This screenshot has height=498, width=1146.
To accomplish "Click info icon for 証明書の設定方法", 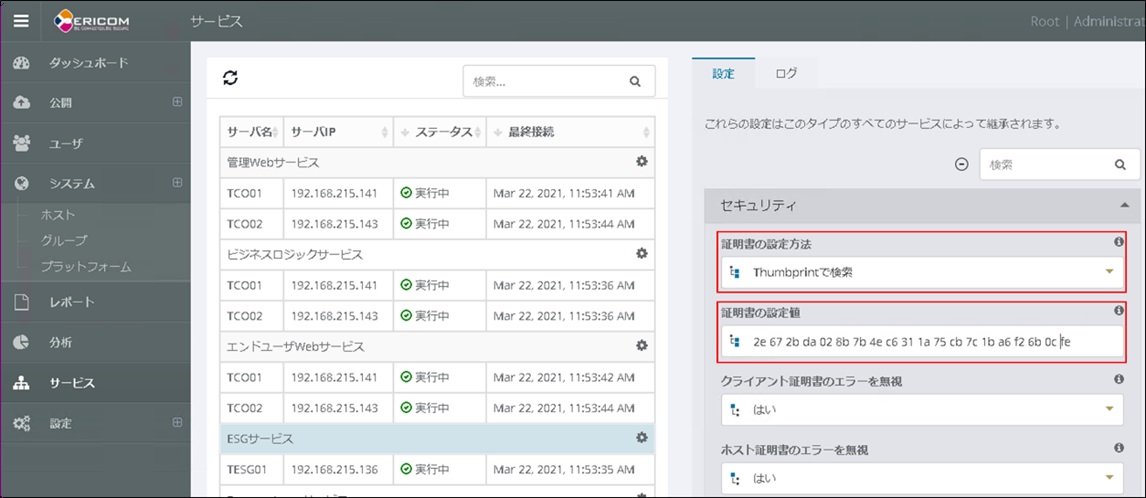I will coord(1119,242).
